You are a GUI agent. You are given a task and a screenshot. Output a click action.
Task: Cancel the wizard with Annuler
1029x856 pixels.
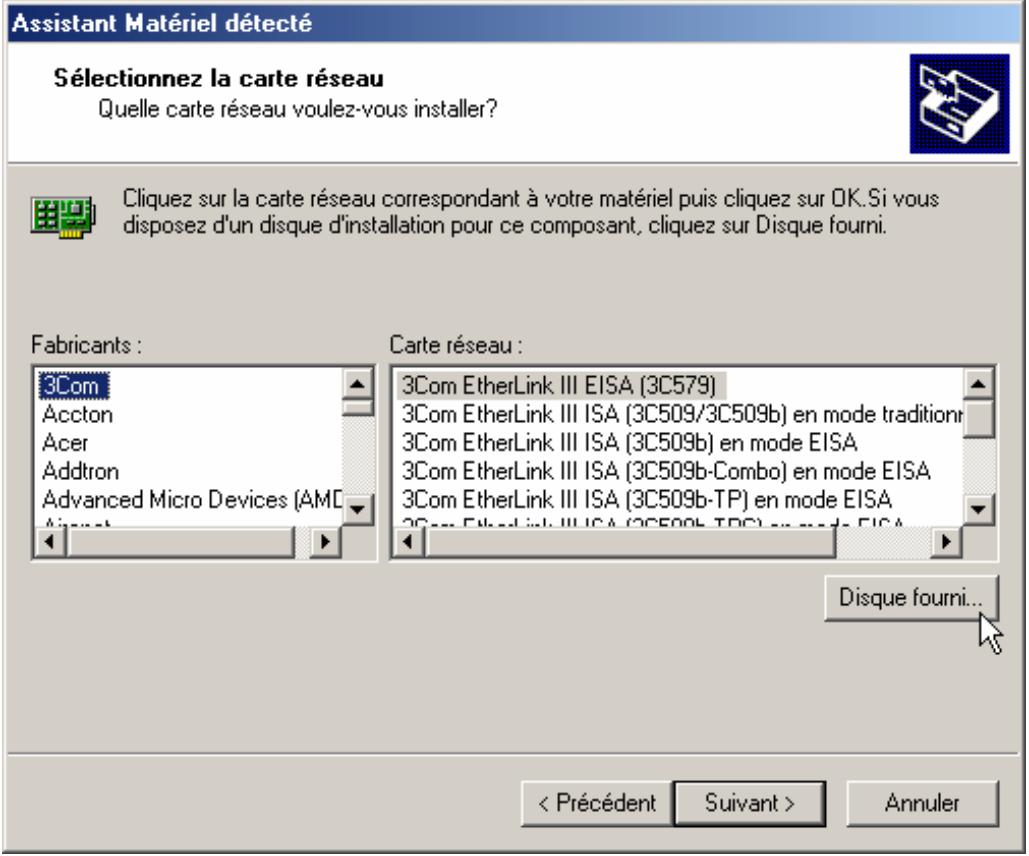pyautogui.click(x=922, y=803)
